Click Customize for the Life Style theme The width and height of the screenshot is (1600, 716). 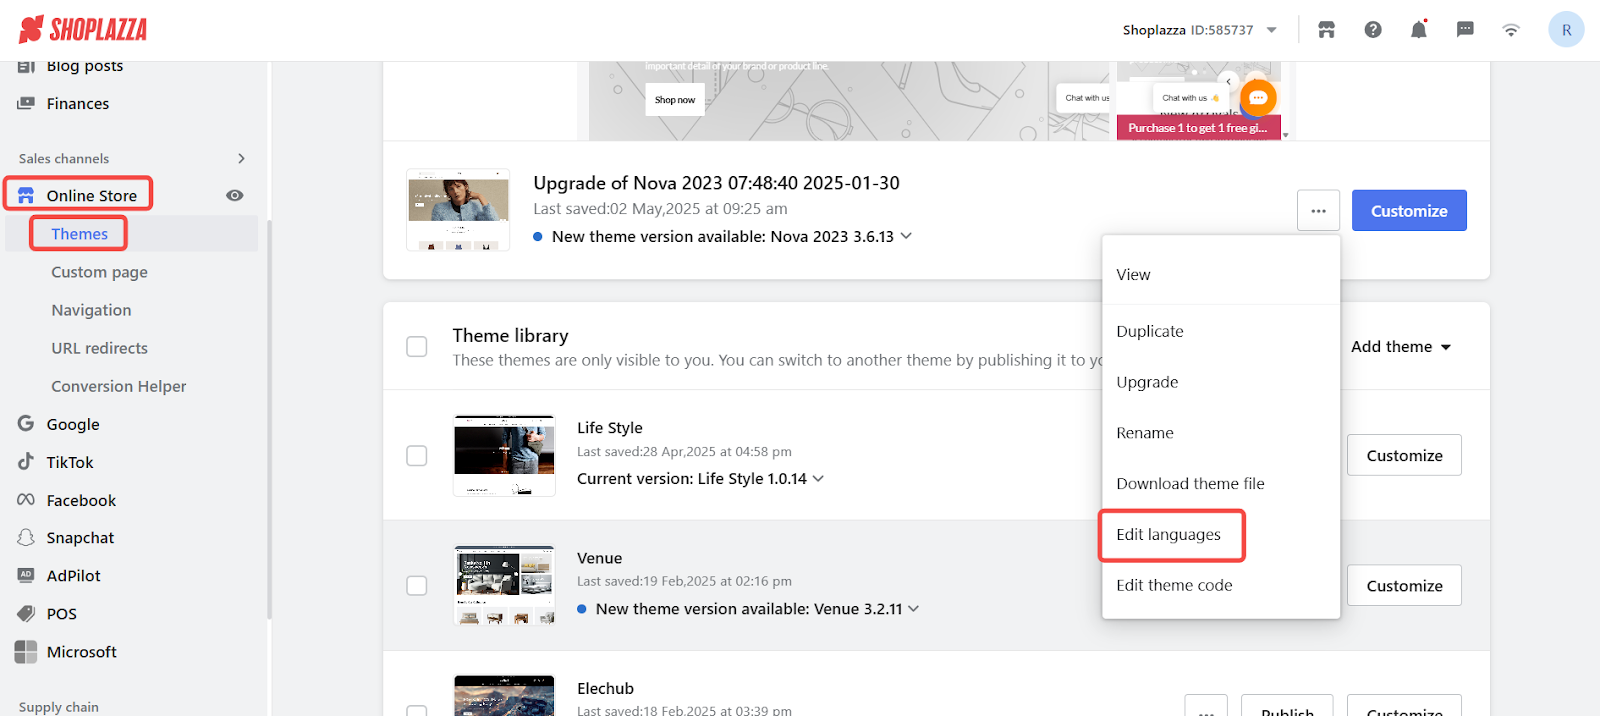(x=1404, y=455)
